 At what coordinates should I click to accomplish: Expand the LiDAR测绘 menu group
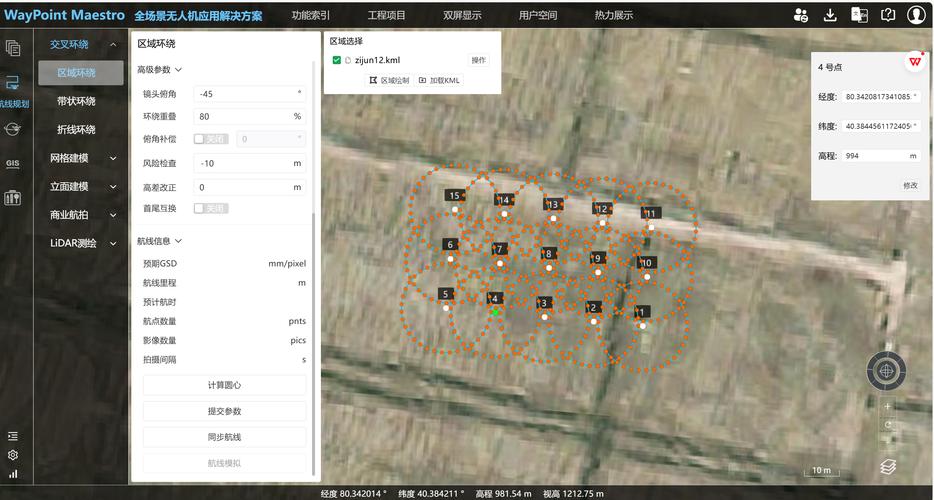[x=76, y=243]
